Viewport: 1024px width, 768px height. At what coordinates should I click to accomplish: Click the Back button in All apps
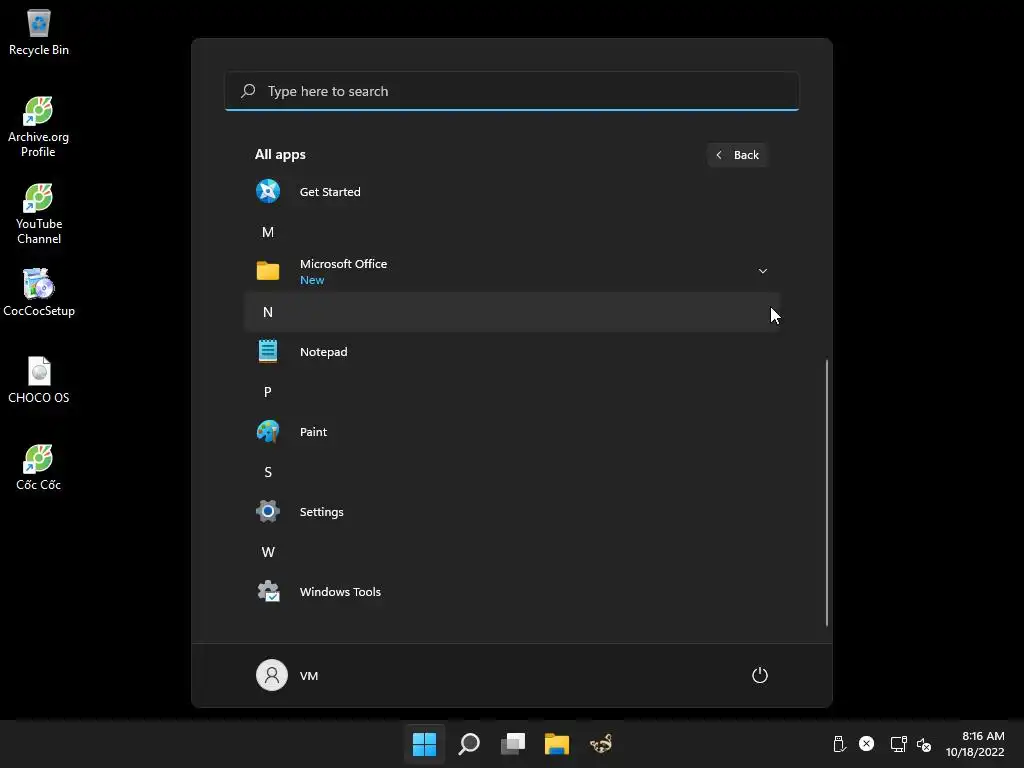[737, 155]
